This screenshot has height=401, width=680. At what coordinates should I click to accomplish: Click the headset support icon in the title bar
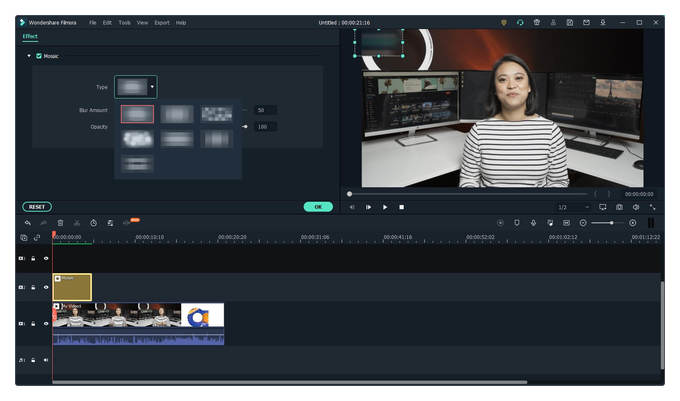(520, 23)
